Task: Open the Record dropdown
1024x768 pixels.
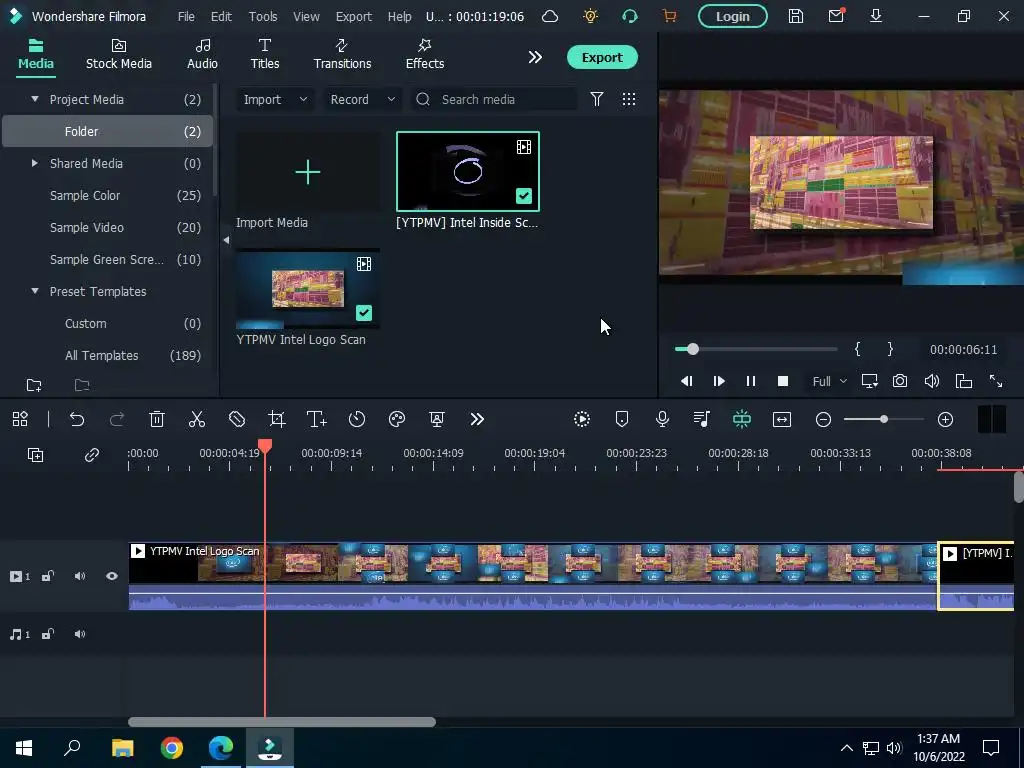Action: click(x=362, y=99)
